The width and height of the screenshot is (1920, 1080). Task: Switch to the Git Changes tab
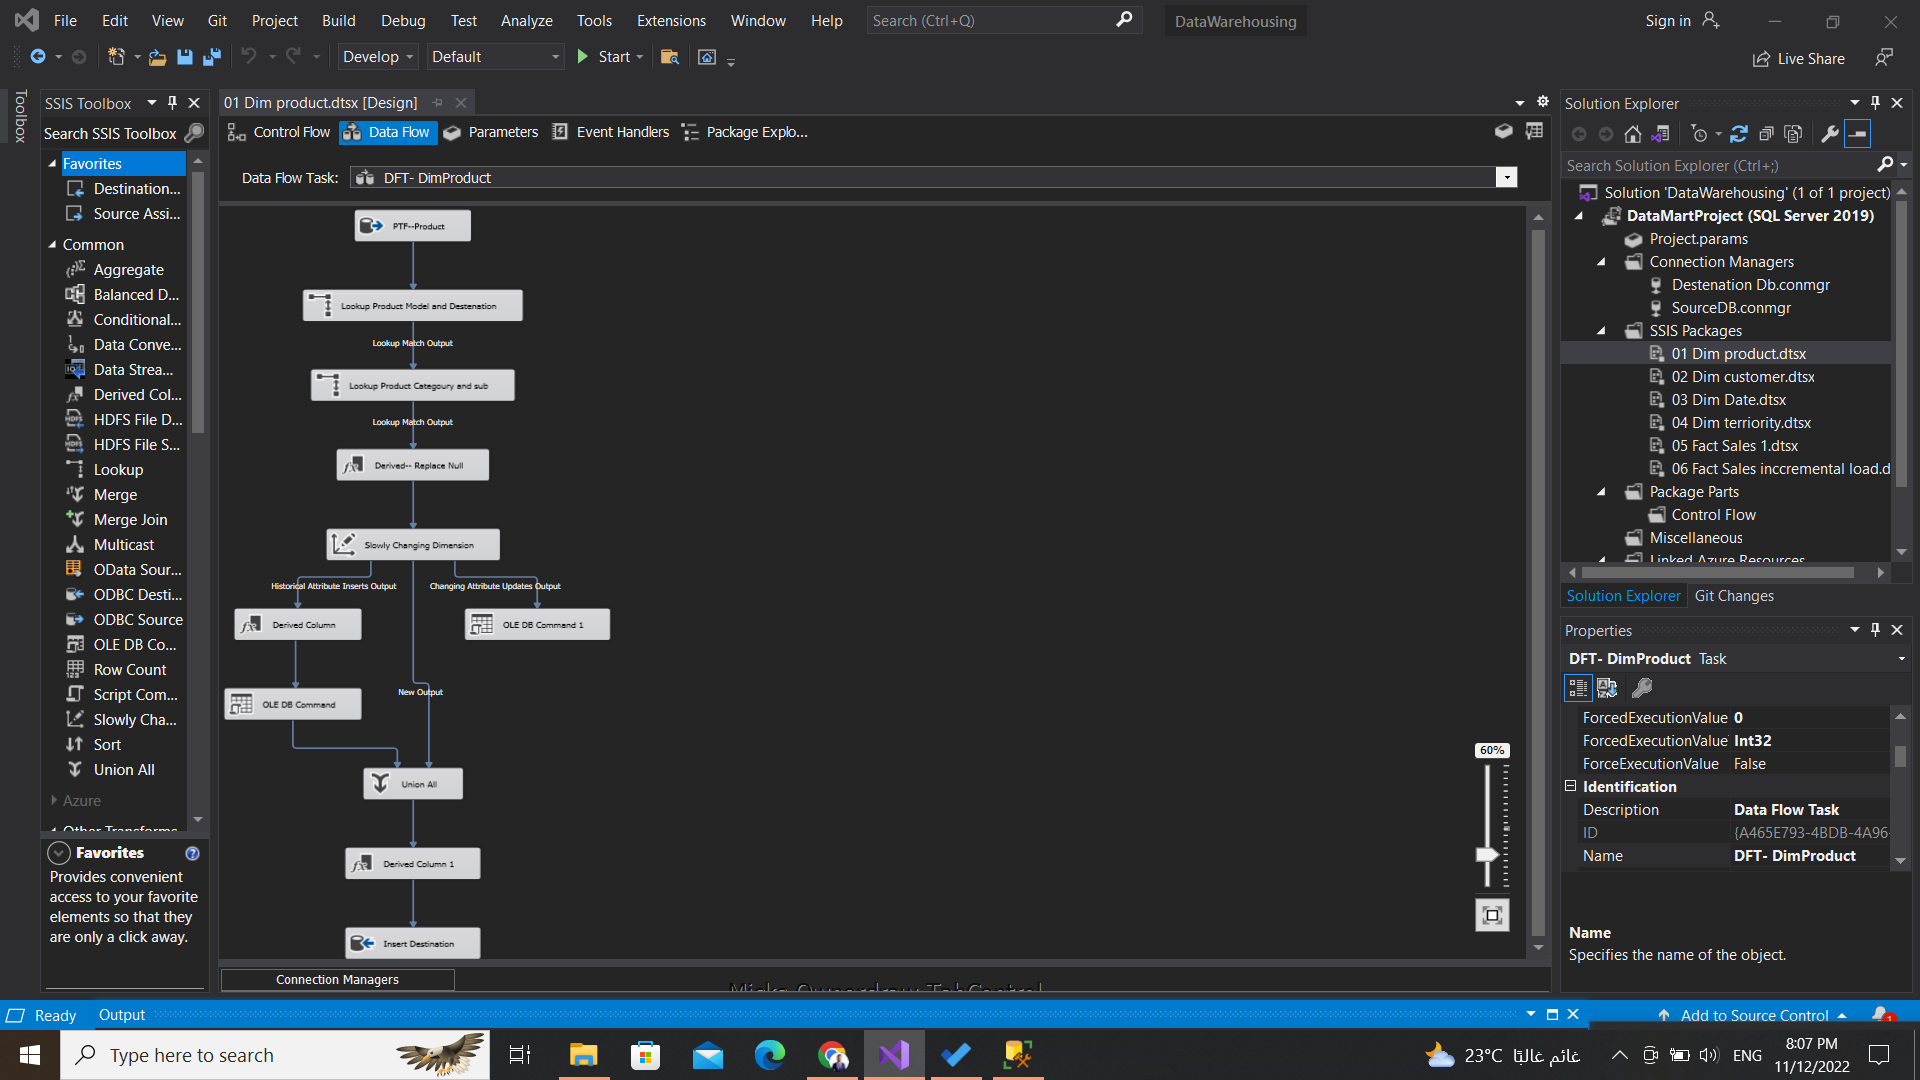pyautogui.click(x=1734, y=595)
